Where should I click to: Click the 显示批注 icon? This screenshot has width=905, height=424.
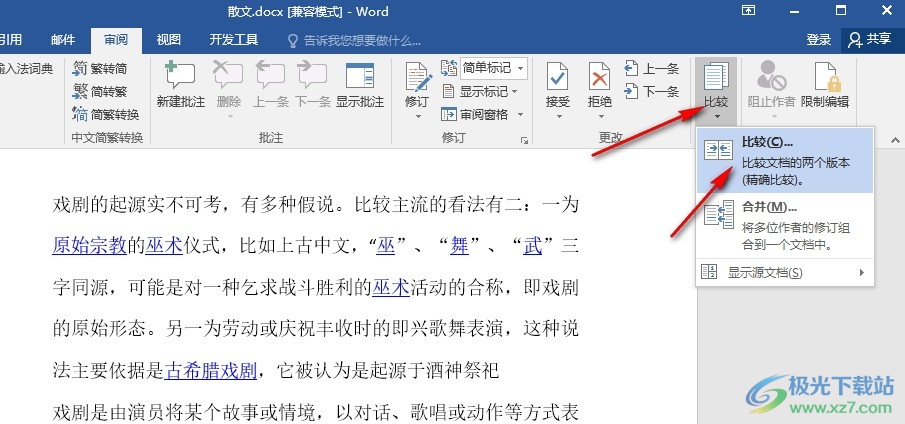(x=360, y=76)
